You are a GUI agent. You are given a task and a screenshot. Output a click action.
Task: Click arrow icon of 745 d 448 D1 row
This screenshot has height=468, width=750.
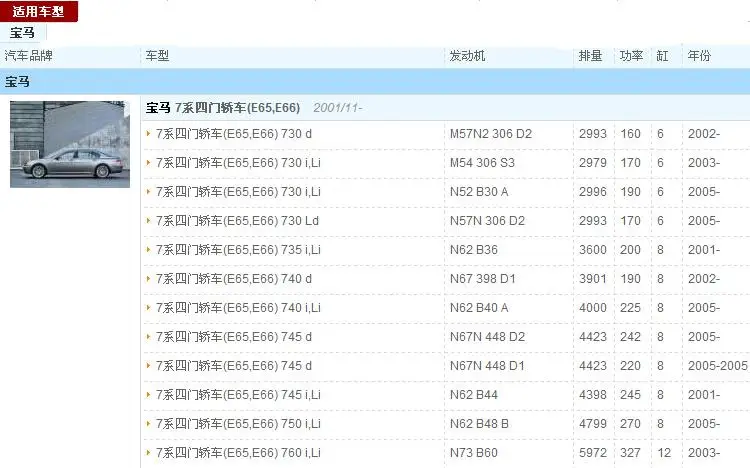coord(149,366)
